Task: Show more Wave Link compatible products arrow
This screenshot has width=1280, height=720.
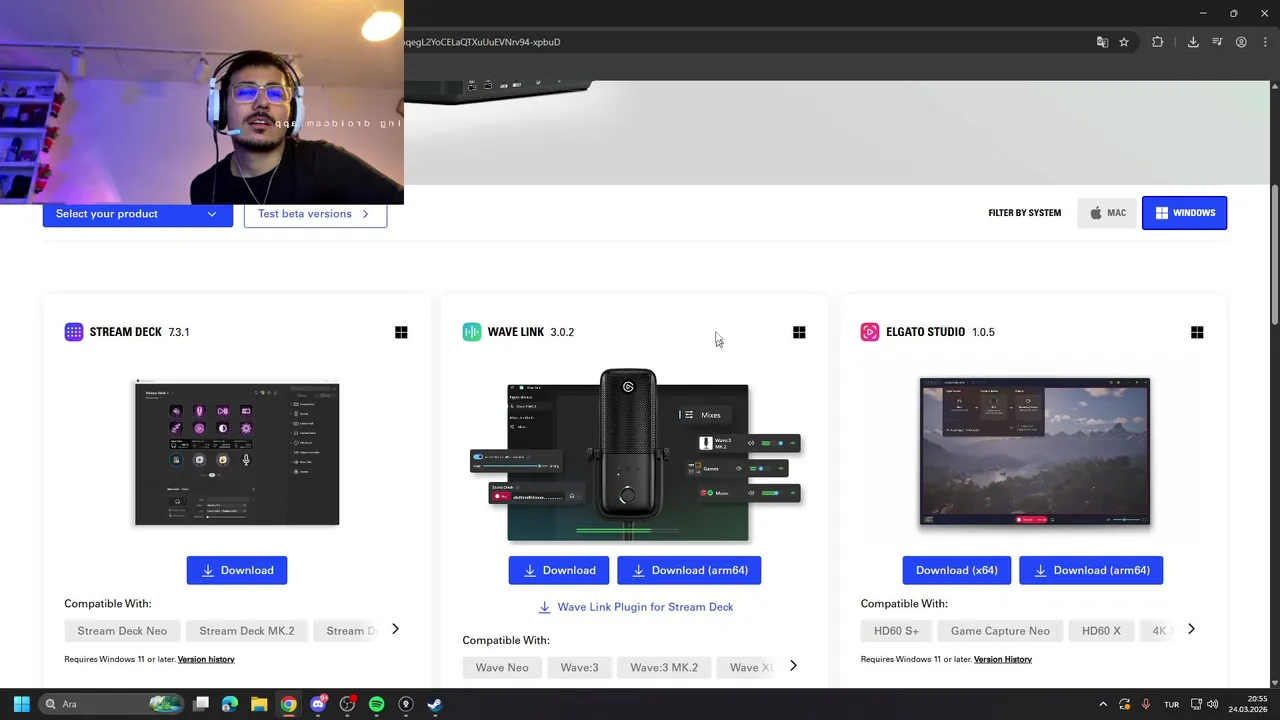Action: click(x=793, y=666)
